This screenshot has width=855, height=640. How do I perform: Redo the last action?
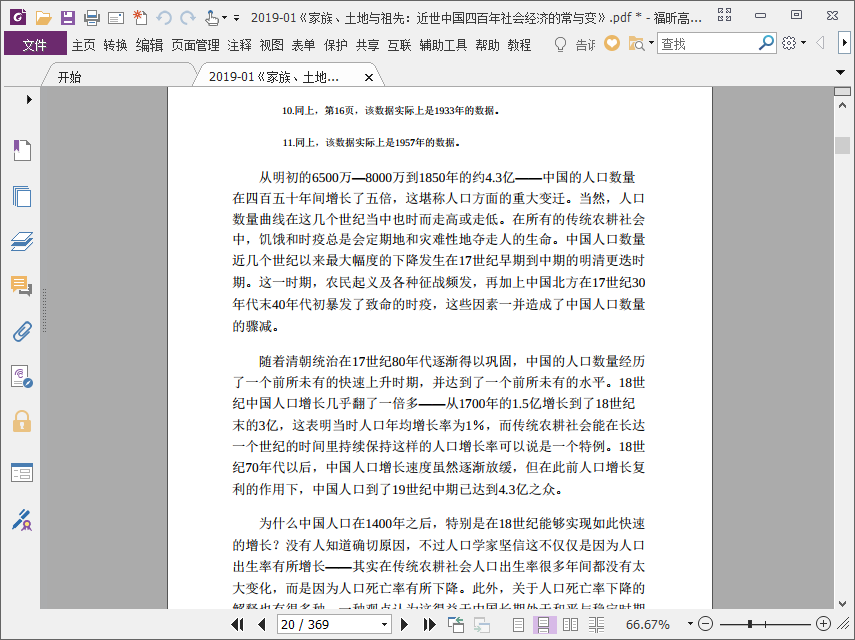188,18
